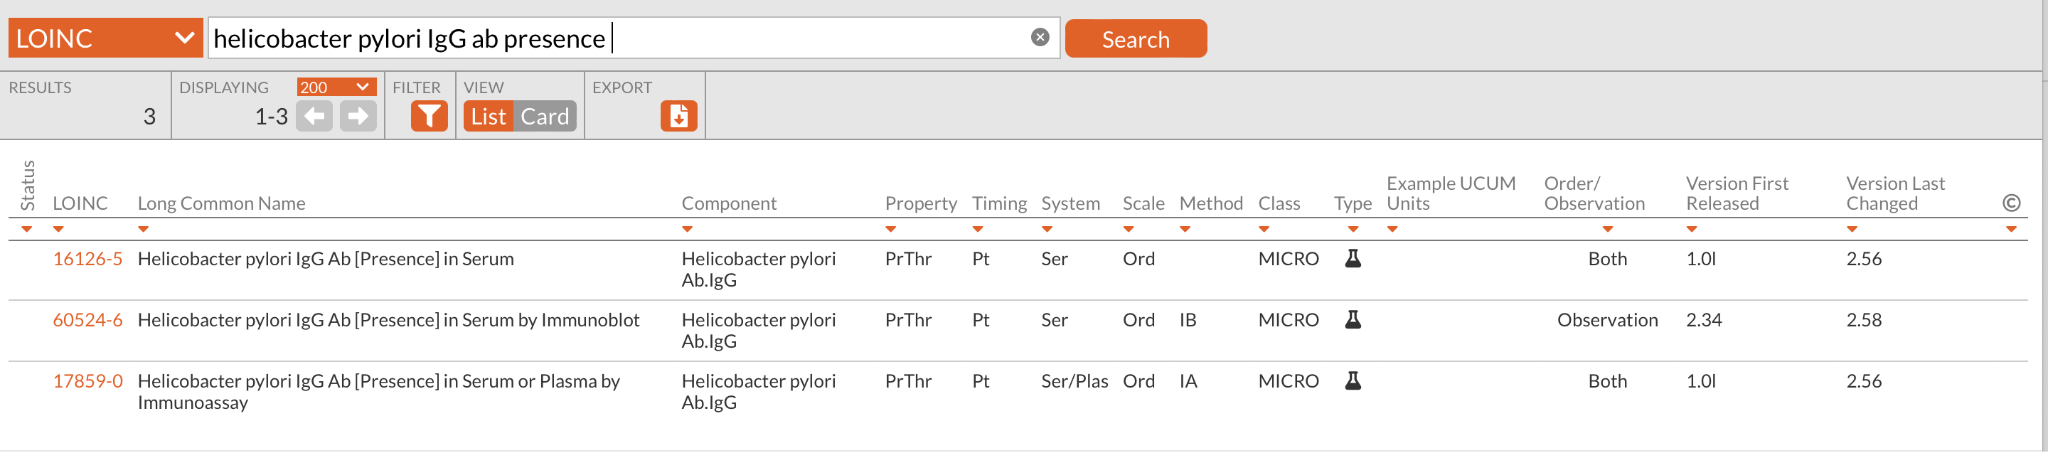
Task: Click the System column header
Action: click(1070, 203)
